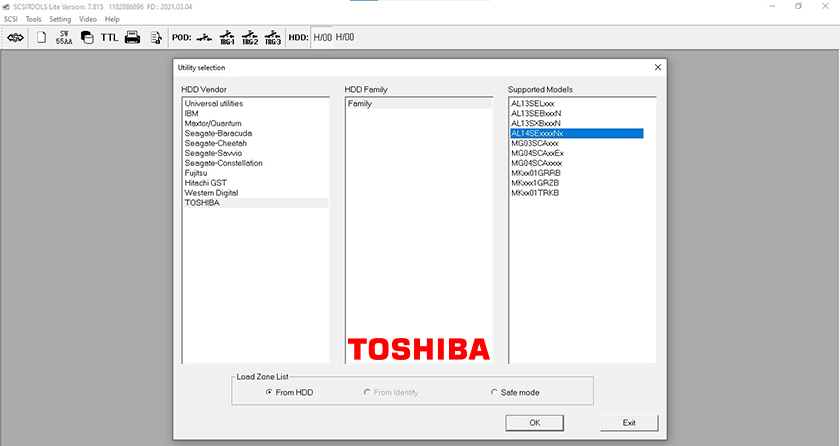
Task: Open the Tools menu
Action: click(33, 19)
